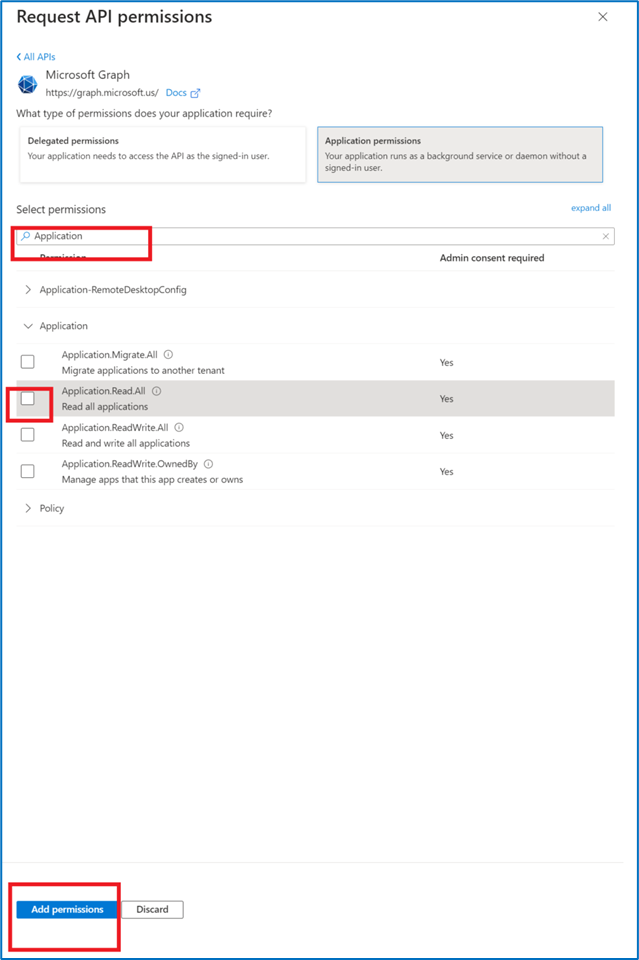Check Application.ReadWrite.OwnedBy checkbox
Screen dimensions: 639x960
pos(28,471)
